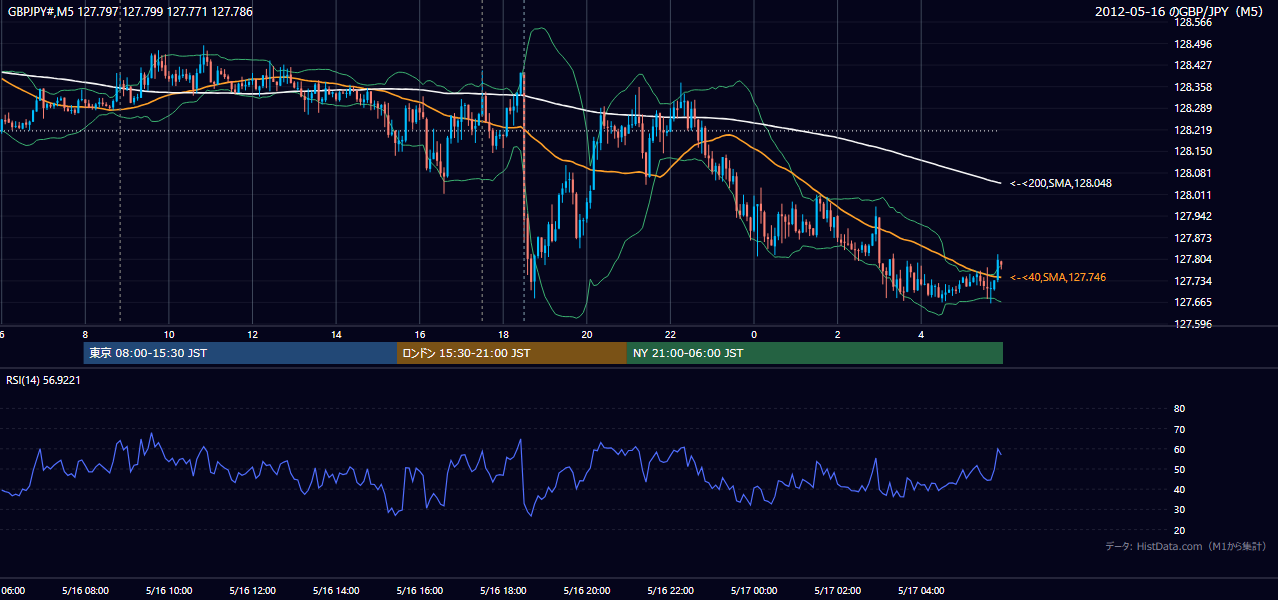The height and width of the screenshot is (600, 1278).
Task: Select the ロンドン 15:30-21:00 JST session bar
Action: coord(512,353)
